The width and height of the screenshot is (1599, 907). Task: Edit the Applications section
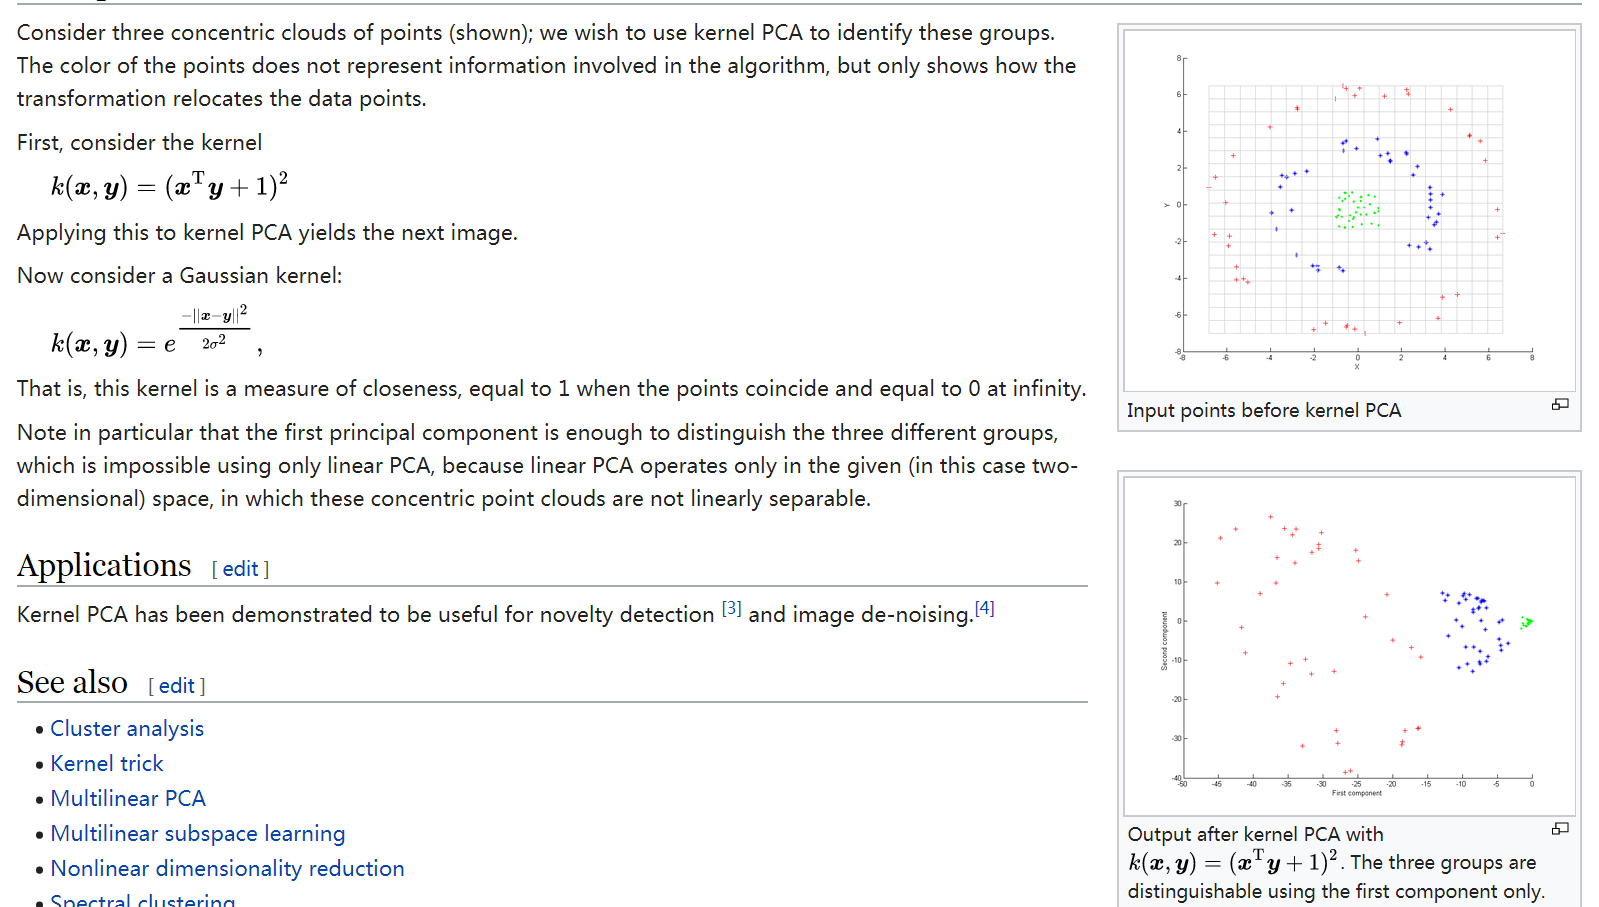[x=239, y=568]
